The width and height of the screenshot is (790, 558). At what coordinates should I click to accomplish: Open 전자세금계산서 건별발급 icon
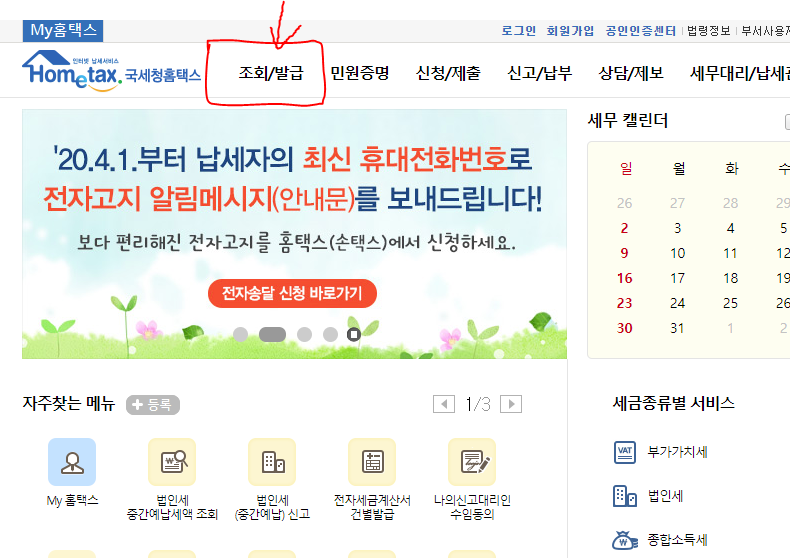(x=372, y=462)
